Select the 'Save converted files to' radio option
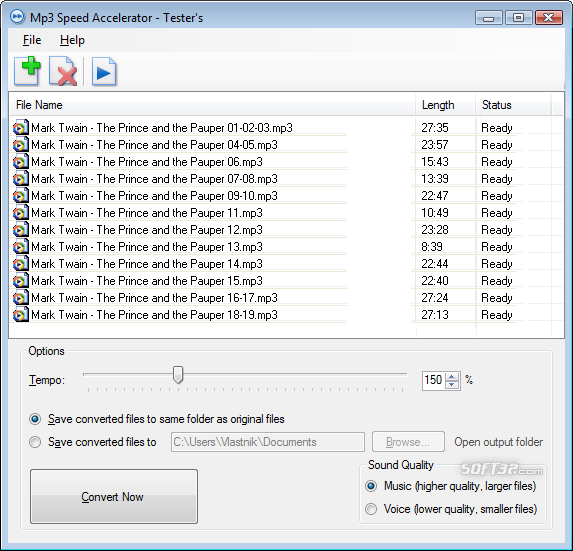573x551 pixels. [35, 442]
